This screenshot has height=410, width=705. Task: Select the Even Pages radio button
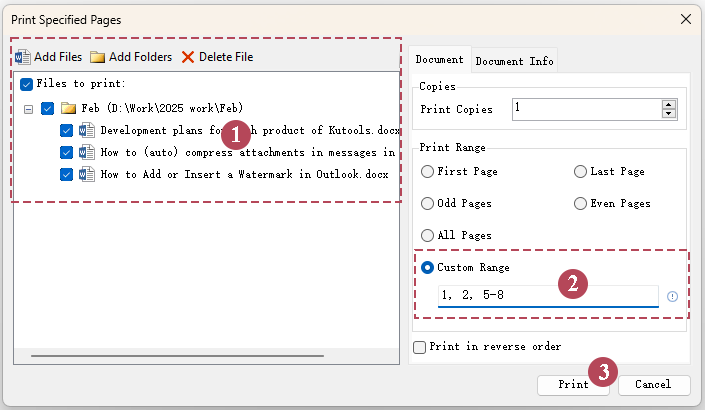580,203
